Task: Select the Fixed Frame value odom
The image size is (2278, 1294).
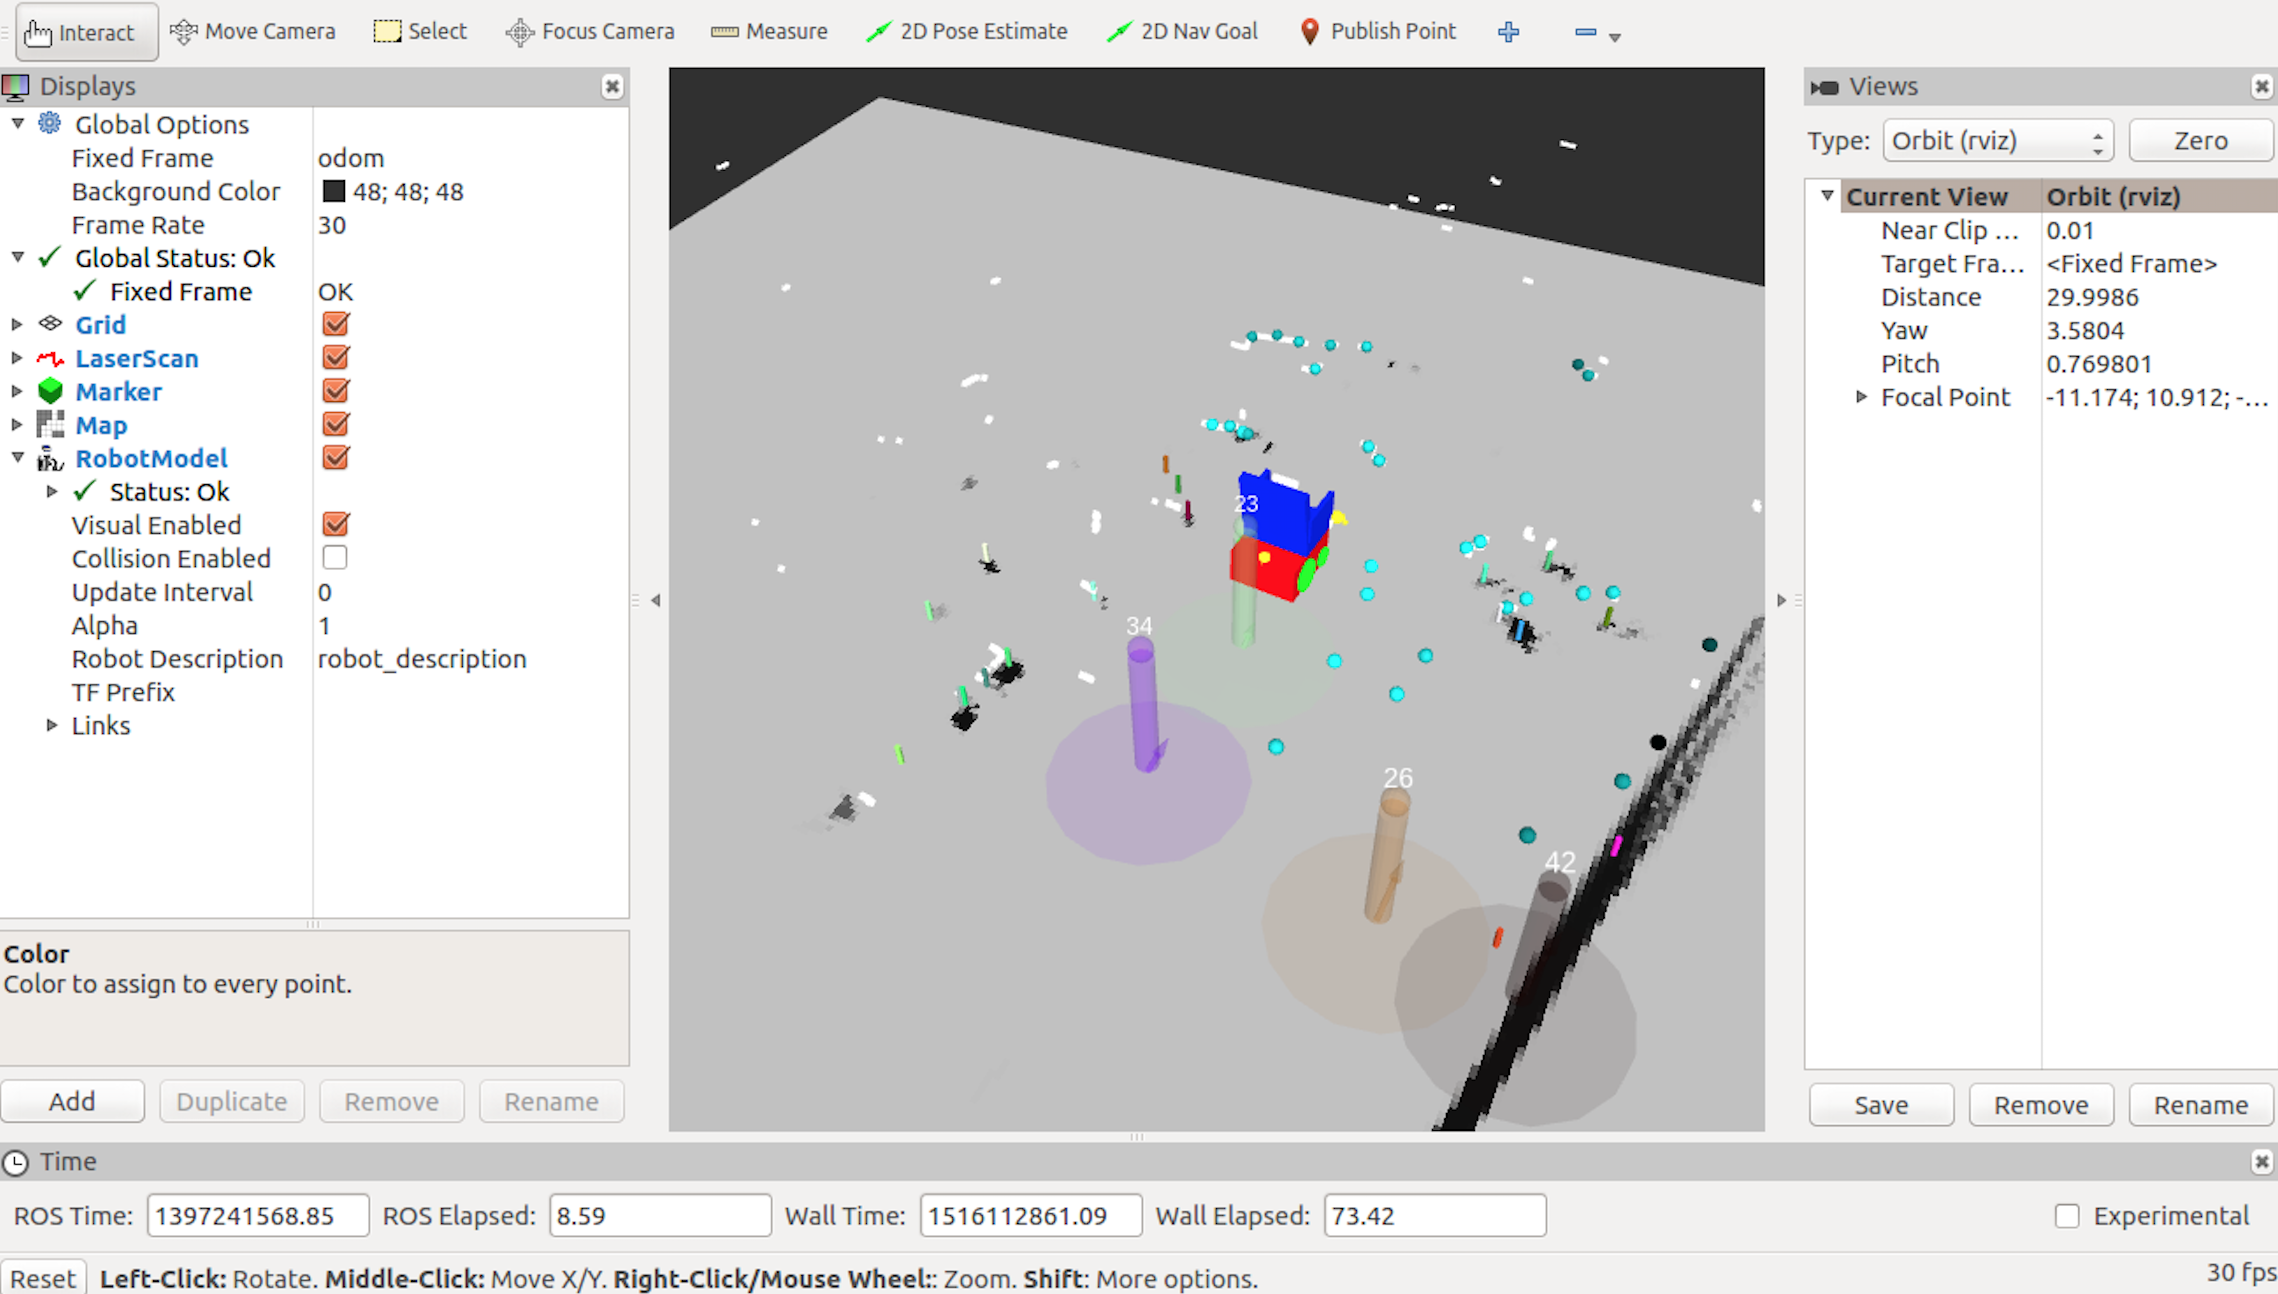Action: [x=351, y=158]
